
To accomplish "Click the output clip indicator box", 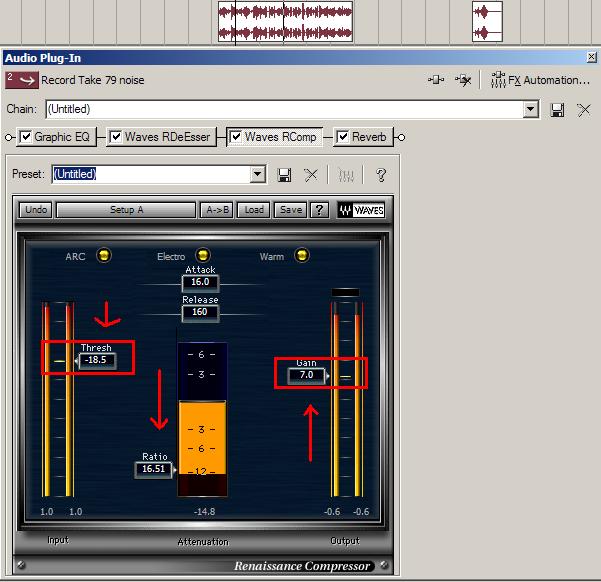I will pyautogui.click(x=345, y=293).
